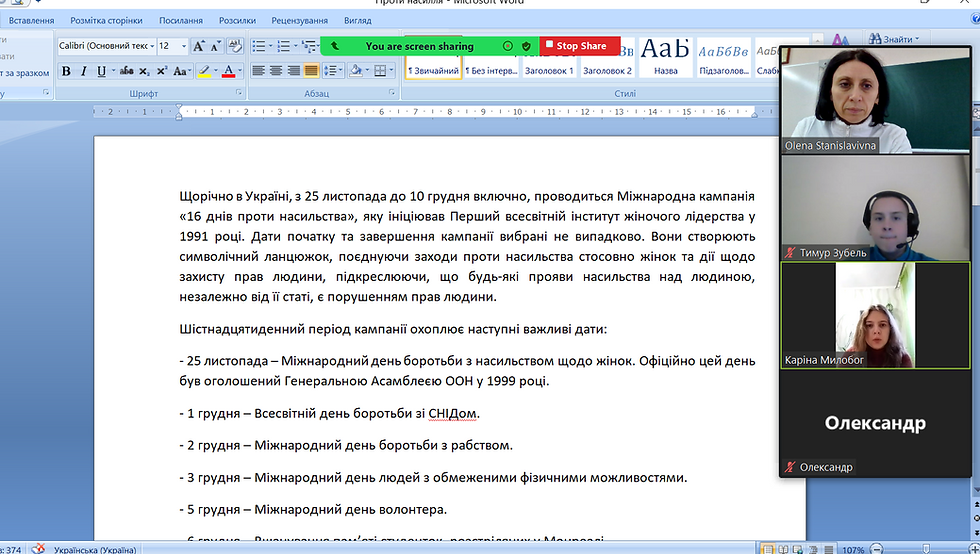Apply Назва title style
This screenshot has width=980, height=554.
point(665,57)
